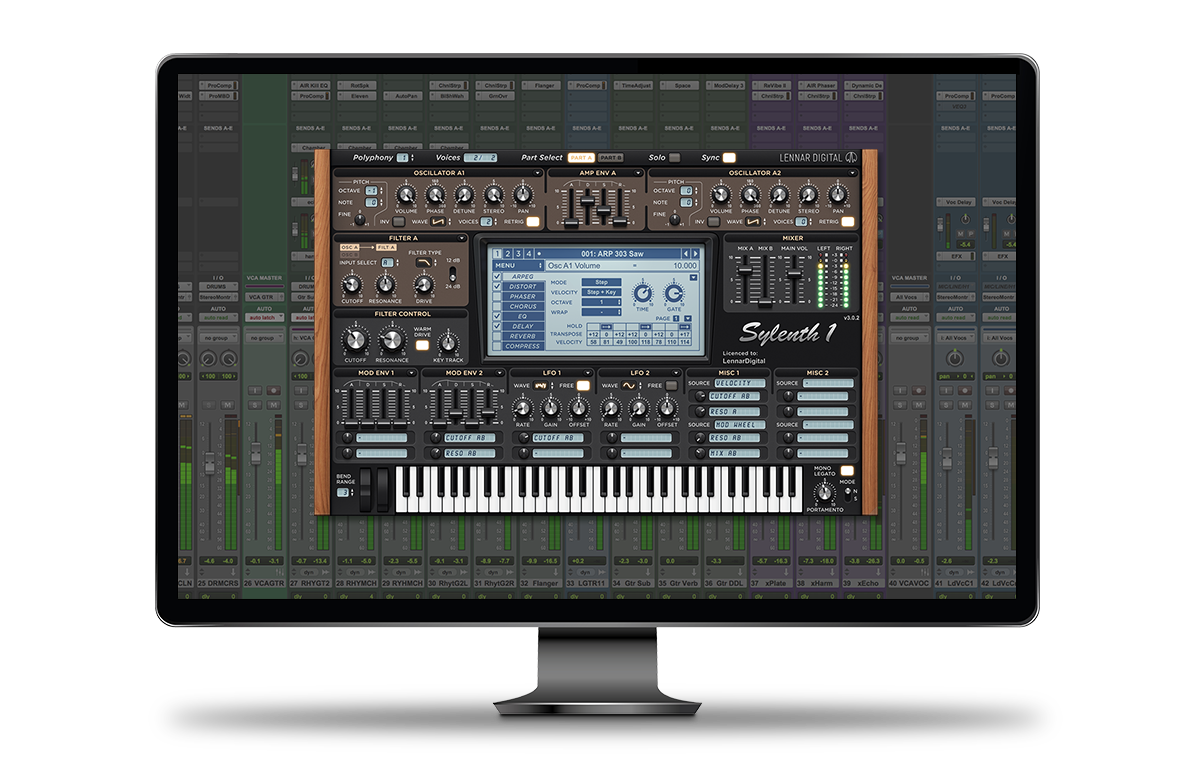Click LennarDigital logo icon

[x=851, y=157]
